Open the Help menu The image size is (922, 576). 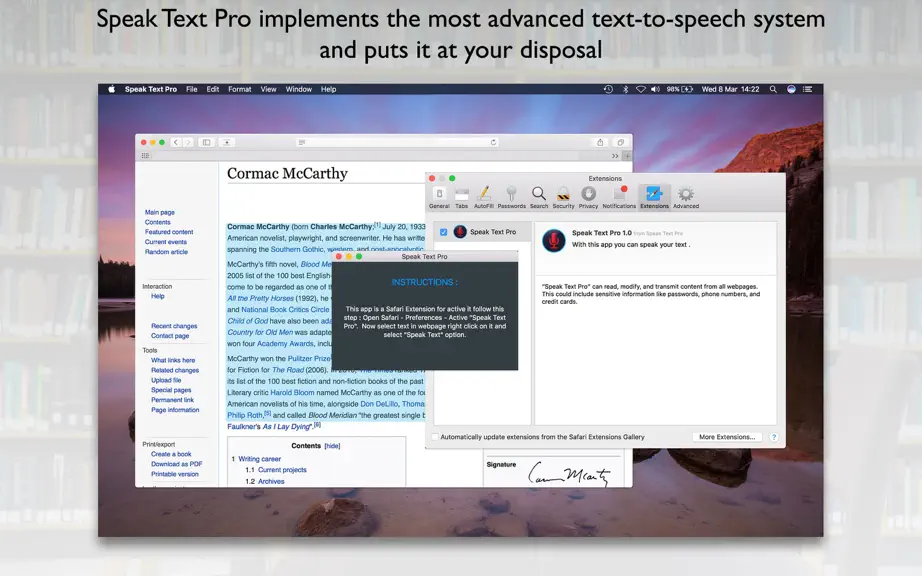[x=328, y=89]
